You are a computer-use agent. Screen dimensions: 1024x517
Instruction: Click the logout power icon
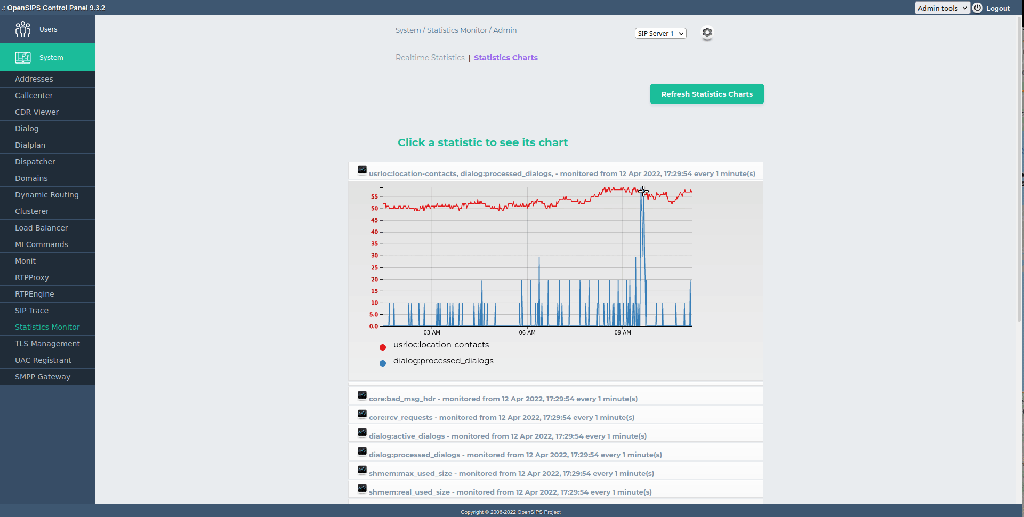(x=977, y=8)
